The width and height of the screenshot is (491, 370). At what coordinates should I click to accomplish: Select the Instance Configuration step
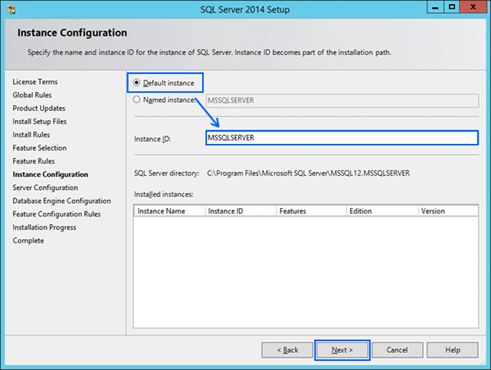pyautogui.click(x=50, y=174)
